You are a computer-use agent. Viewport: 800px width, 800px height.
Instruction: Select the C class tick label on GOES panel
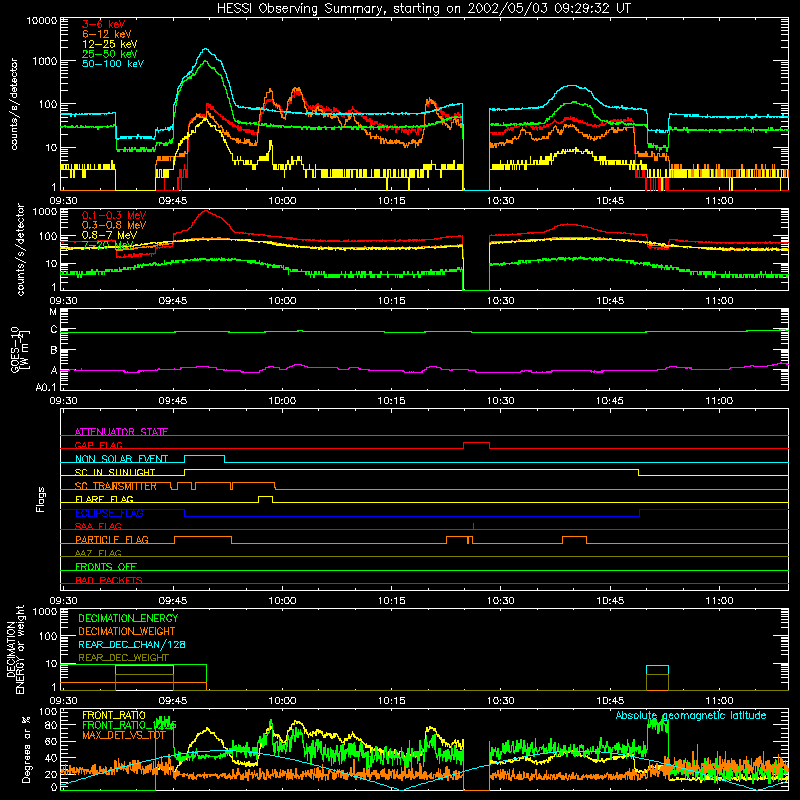[54, 330]
